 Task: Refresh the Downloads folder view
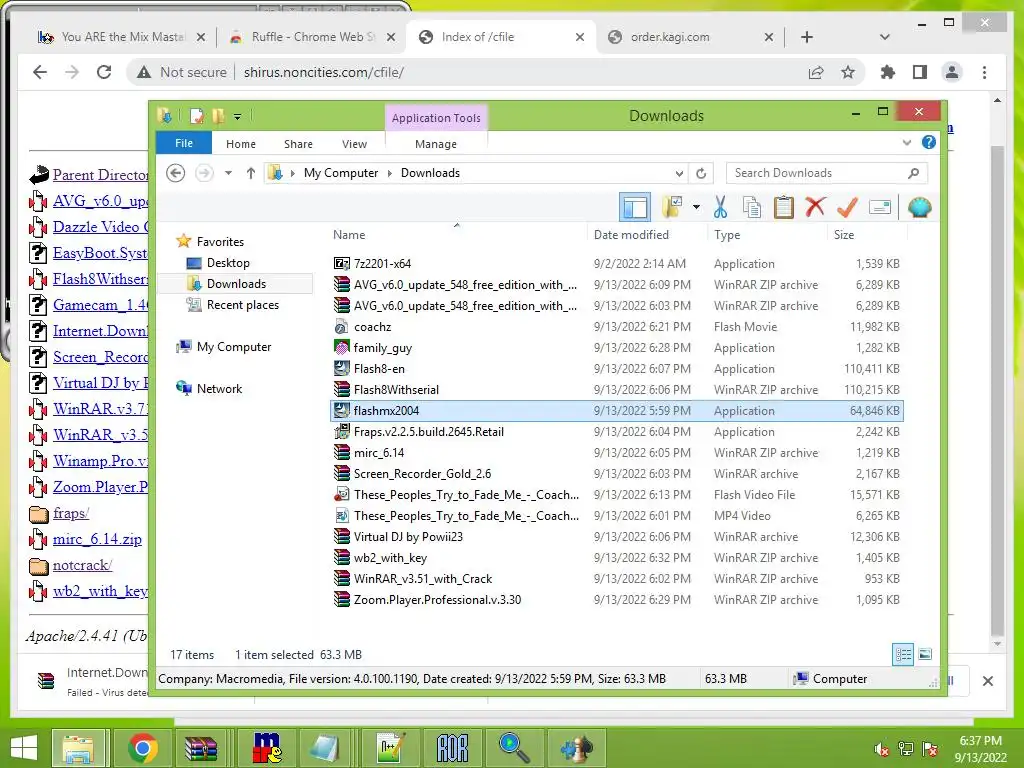[701, 173]
